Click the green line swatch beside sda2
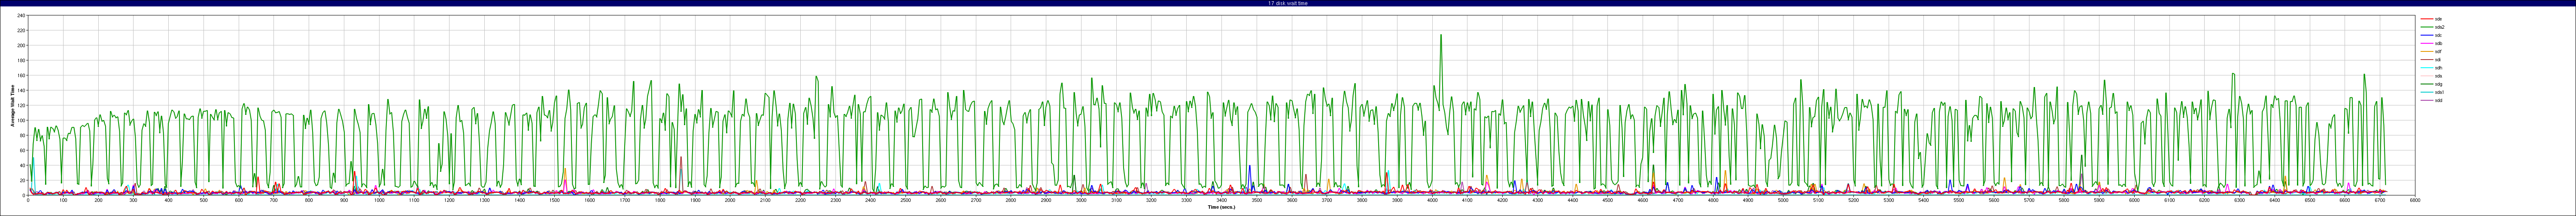 pyautogui.click(x=2427, y=27)
